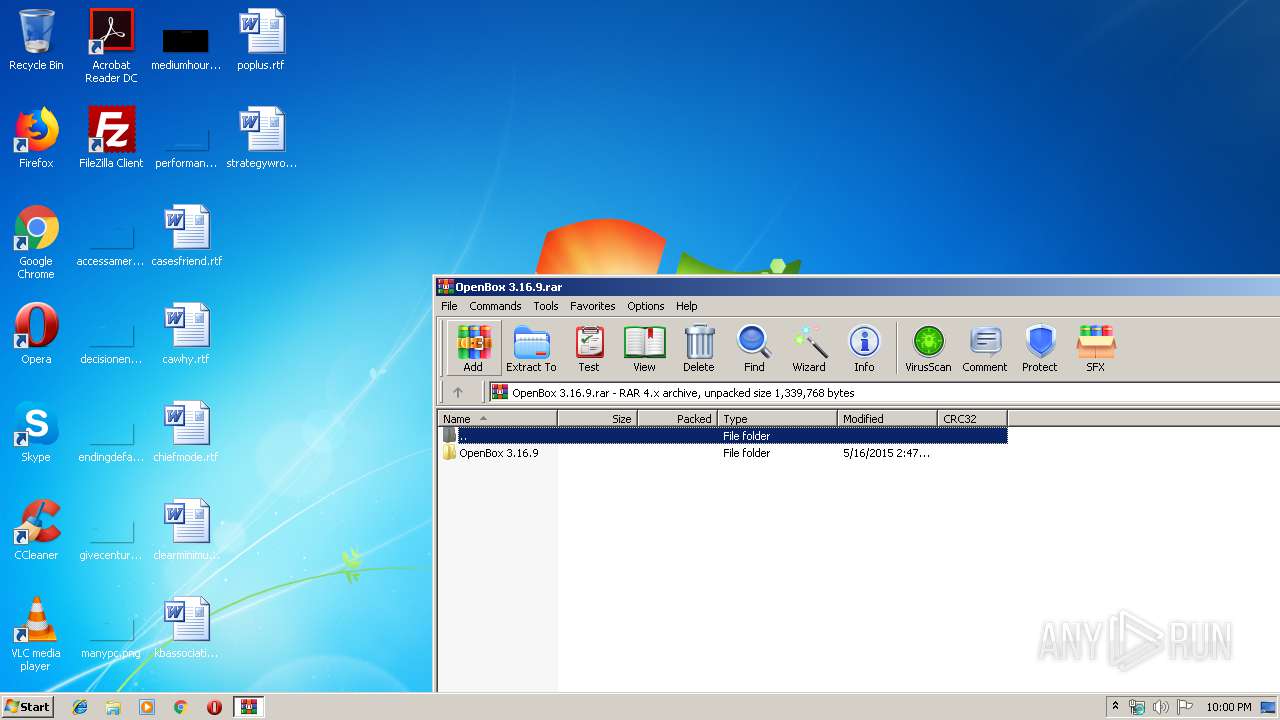Open the View toolbar icon

point(645,348)
